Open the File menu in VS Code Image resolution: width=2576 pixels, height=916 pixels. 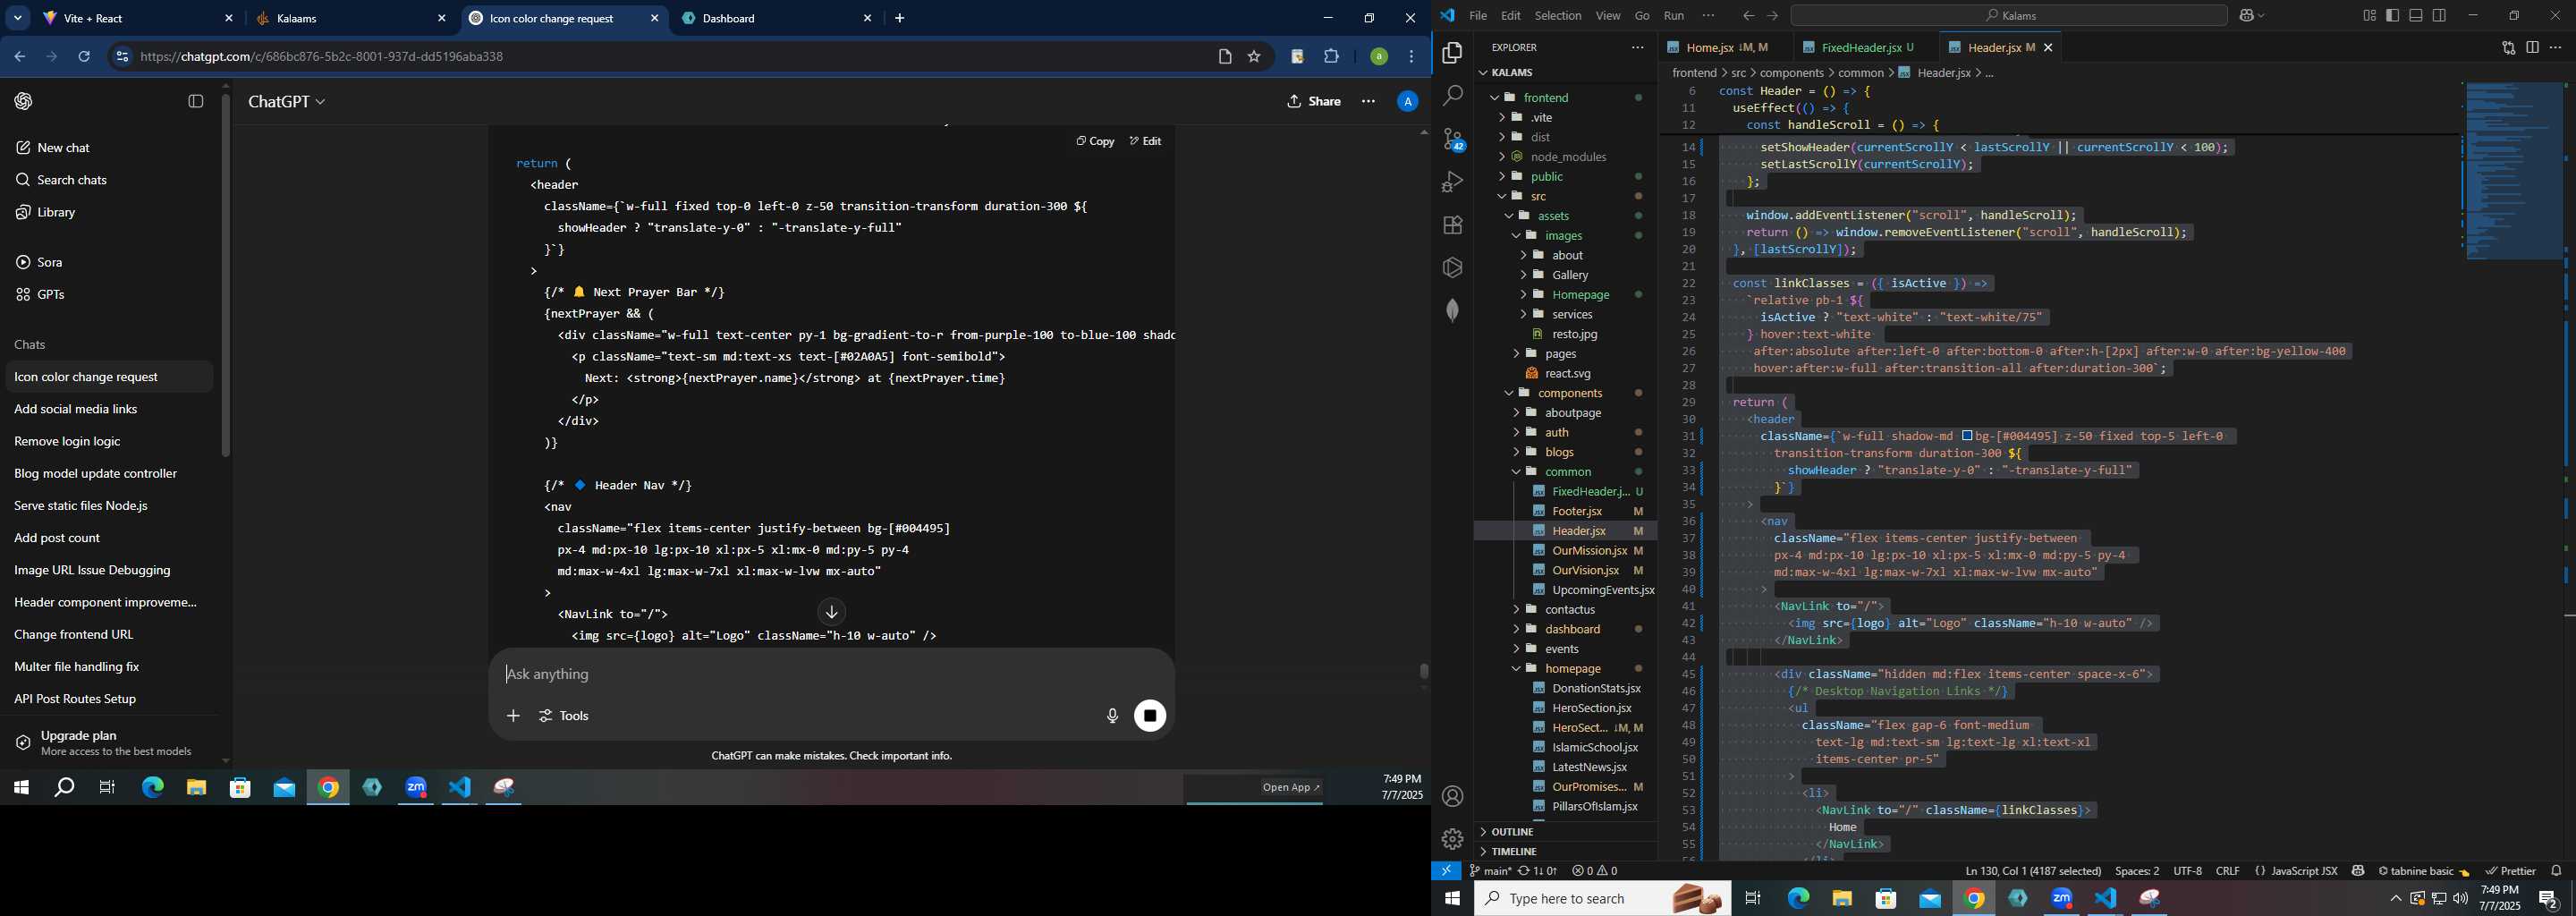[x=1478, y=16]
